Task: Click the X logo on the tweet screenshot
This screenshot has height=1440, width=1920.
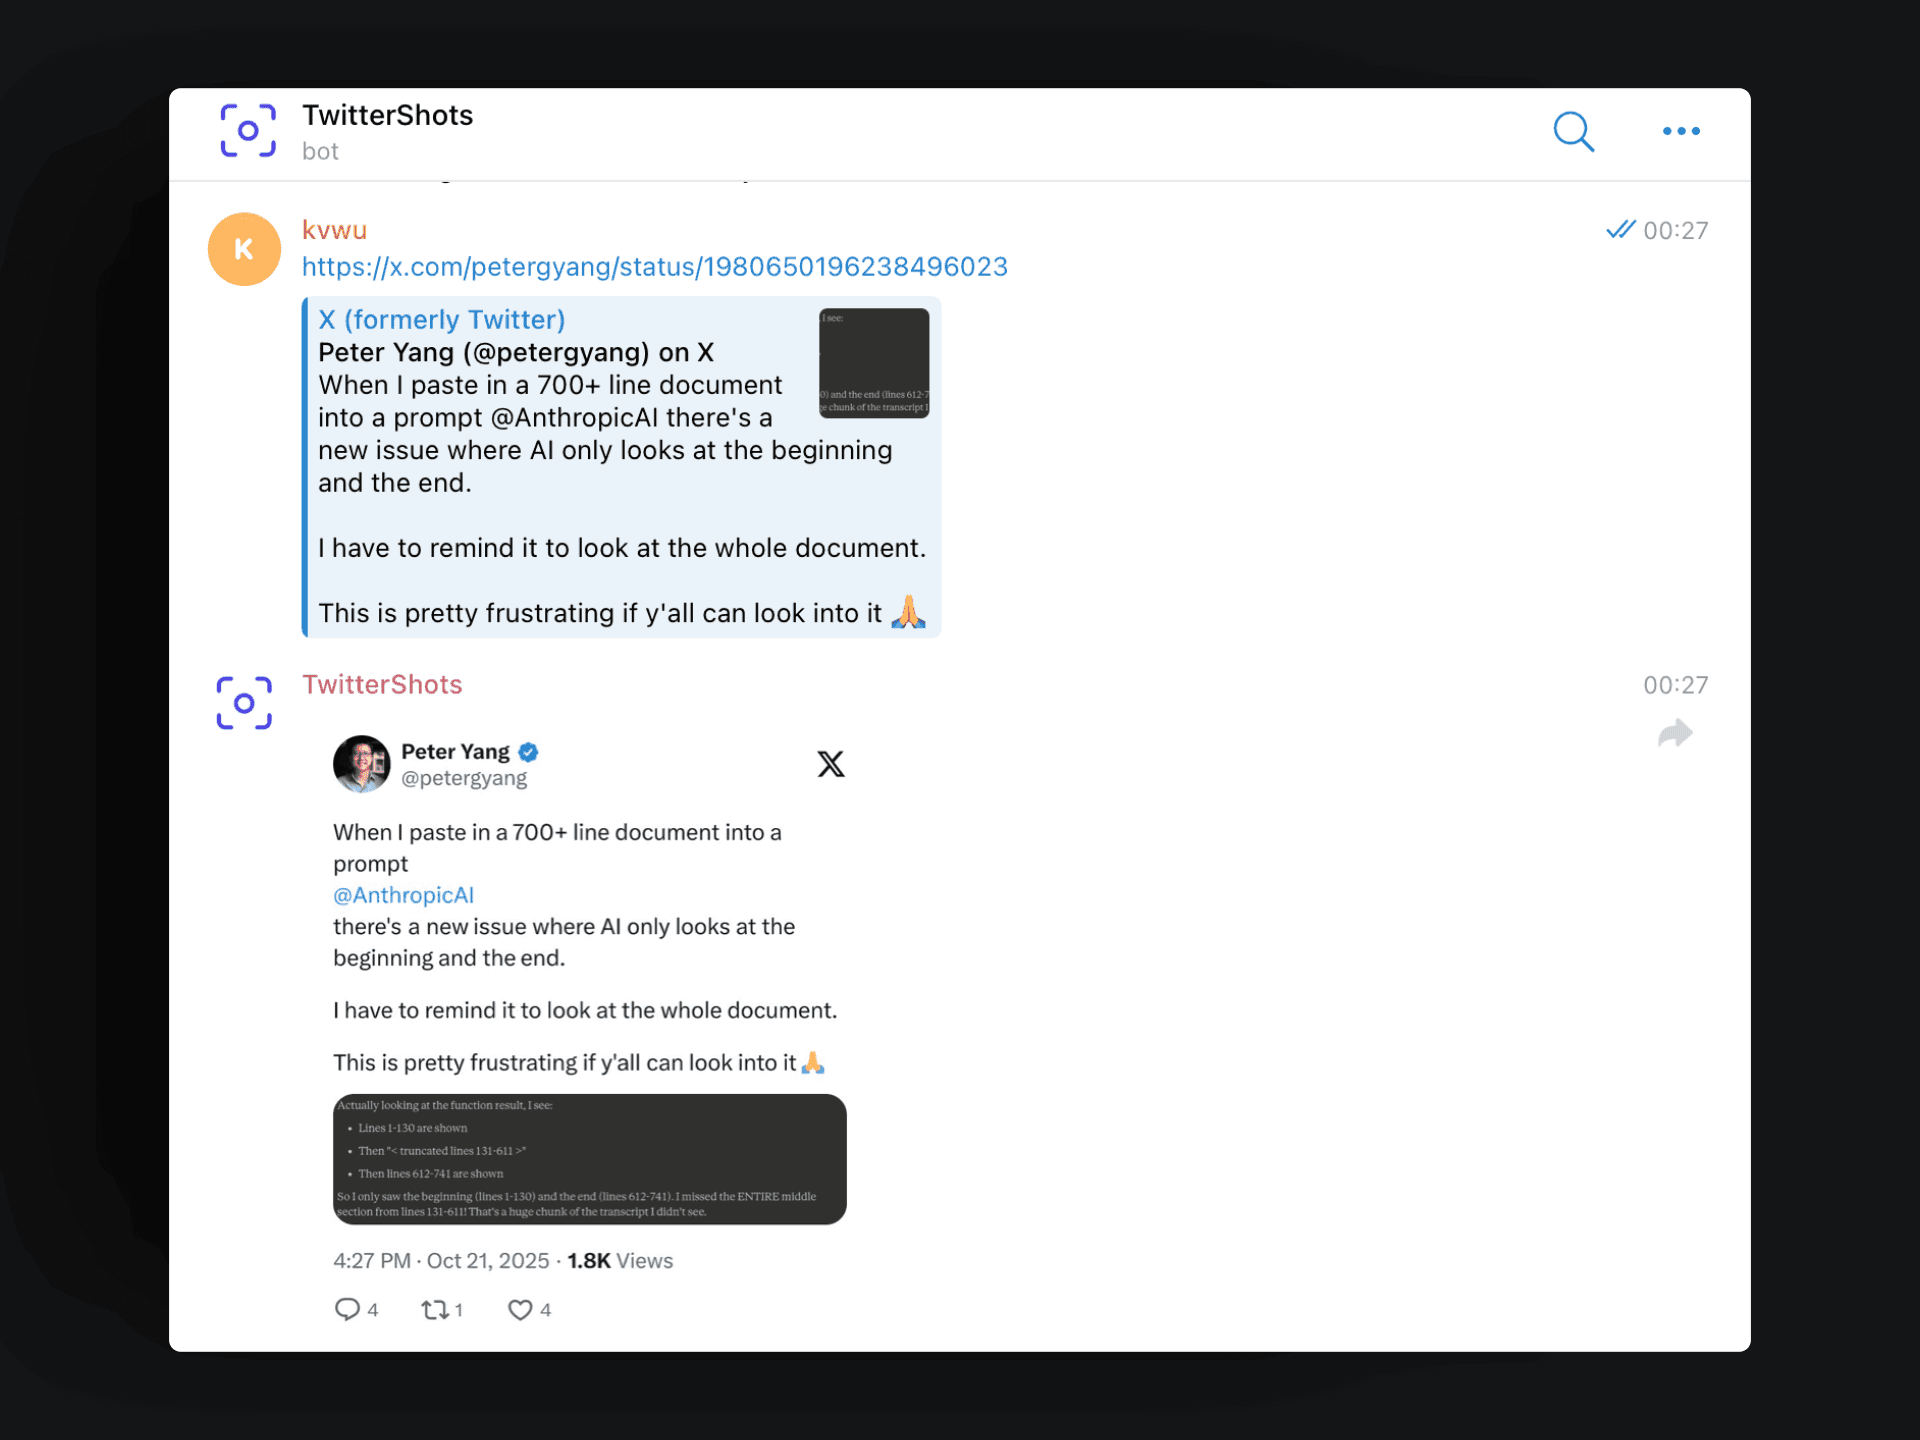Action: (831, 763)
